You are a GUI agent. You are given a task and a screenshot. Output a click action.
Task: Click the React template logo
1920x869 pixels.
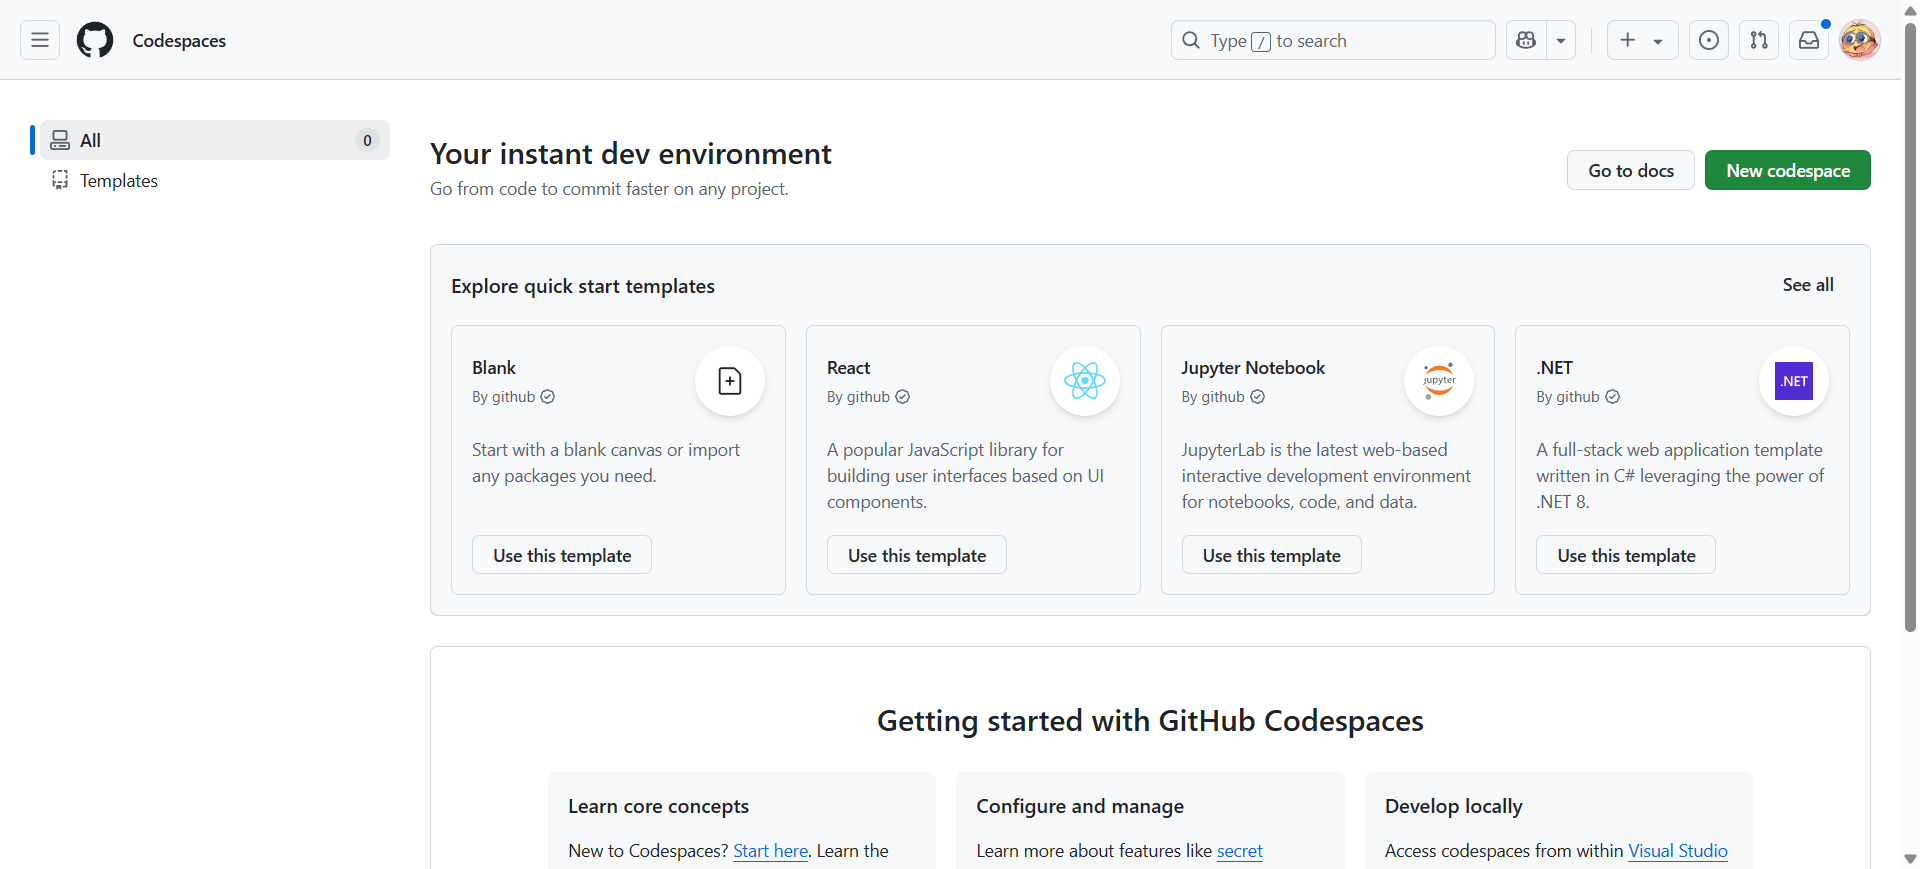1085,381
